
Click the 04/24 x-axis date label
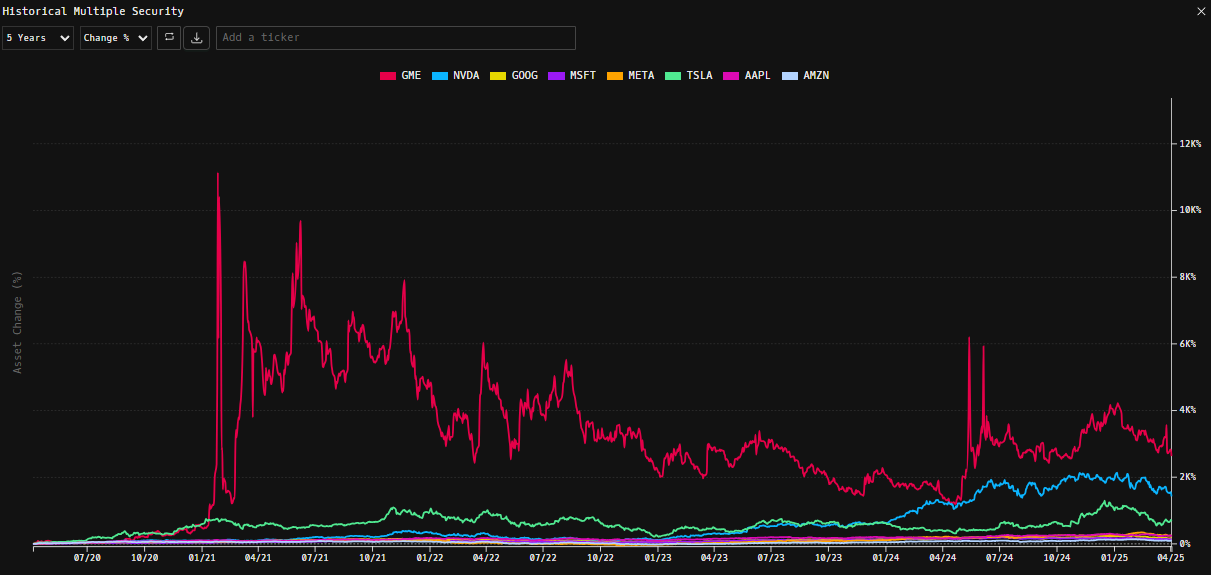pos(943,558)
